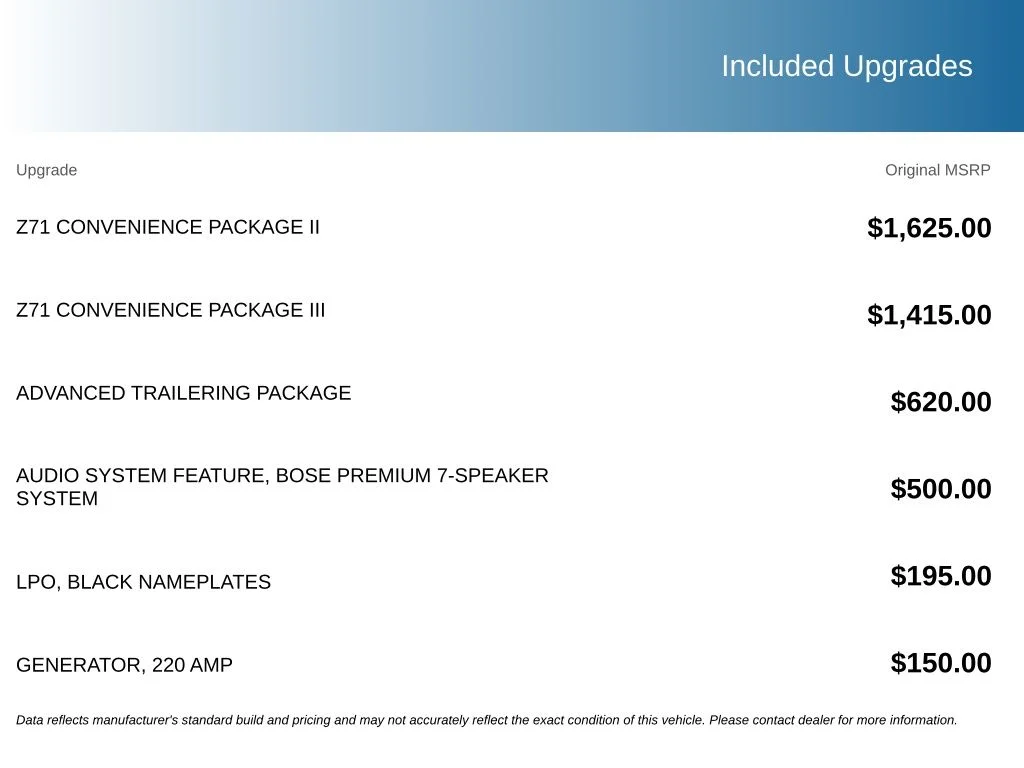Click the $500.00 price value

point(940,488)
